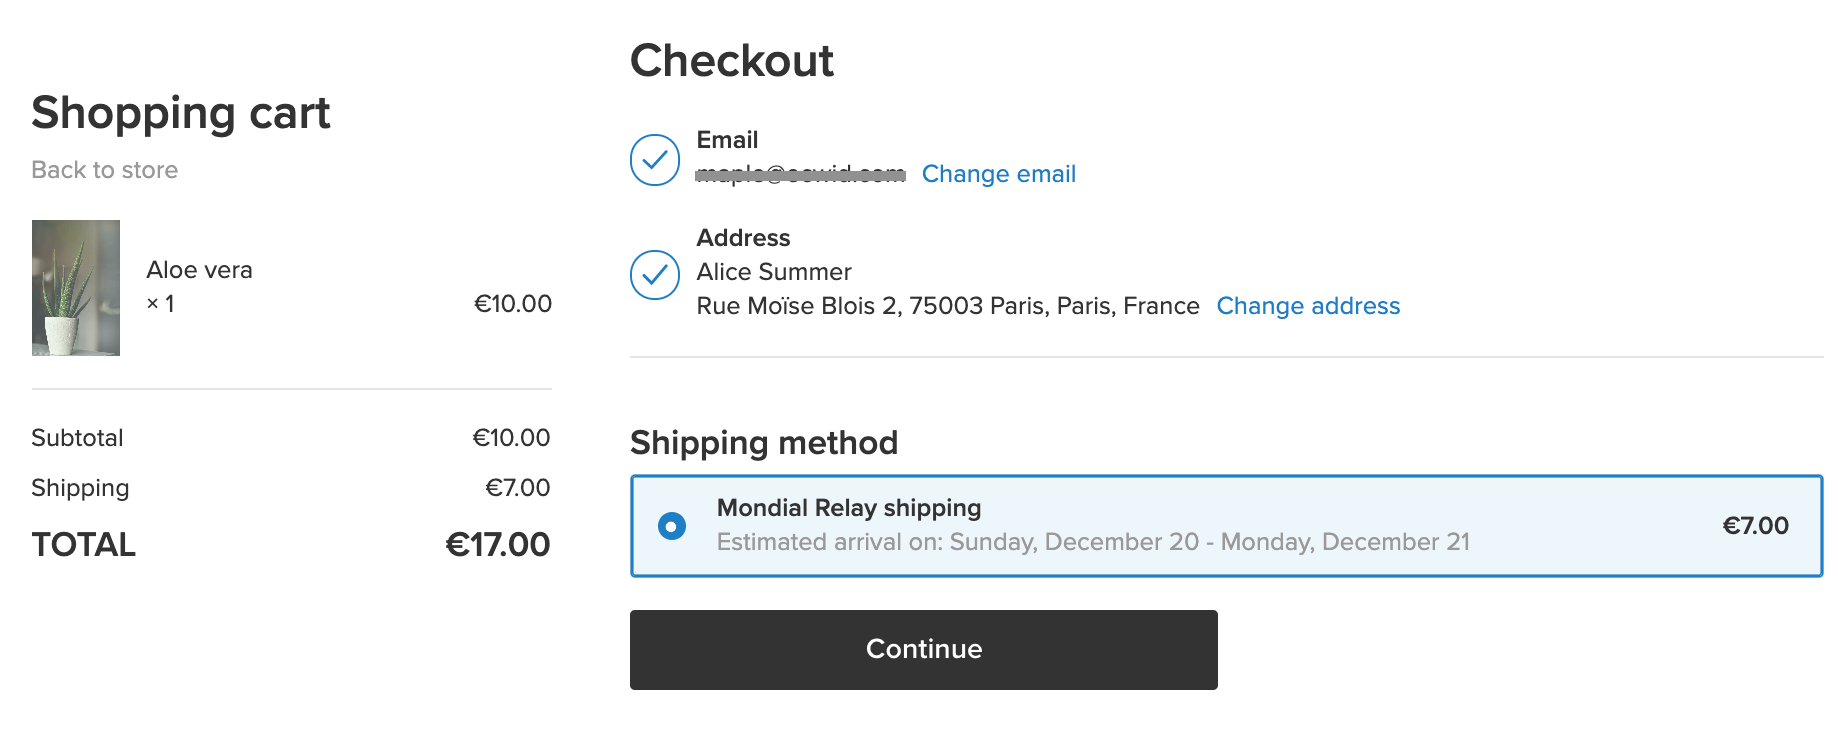1840x740 pixels.
Task: Click the Aloe vera quantity × 1
Action: [x=161, y=304]
